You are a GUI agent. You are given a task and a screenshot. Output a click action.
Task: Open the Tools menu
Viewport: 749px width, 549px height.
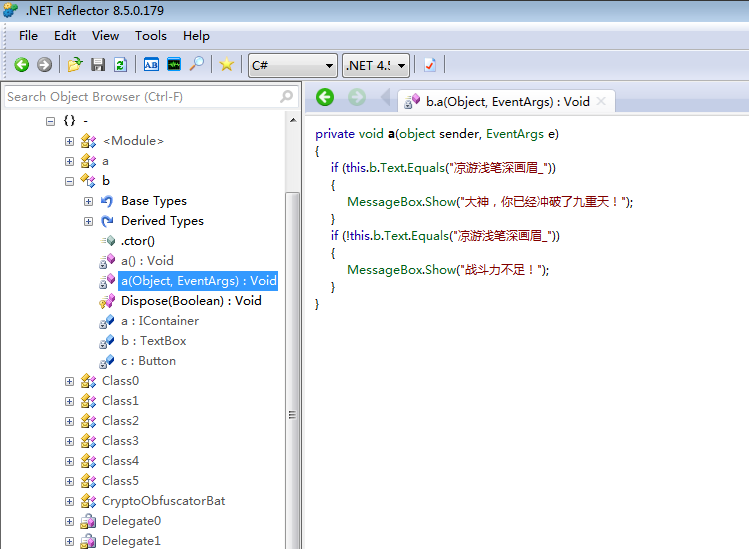tap(151, 36)
